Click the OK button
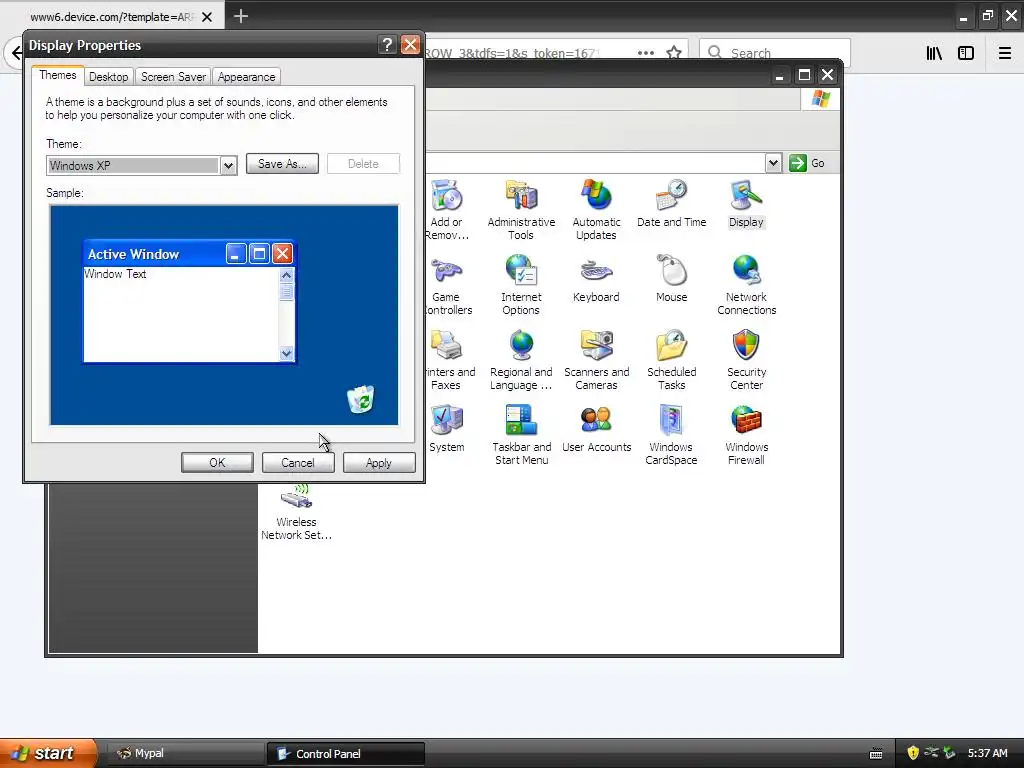The image size is (1024, 768). click(x=217, y=462)
